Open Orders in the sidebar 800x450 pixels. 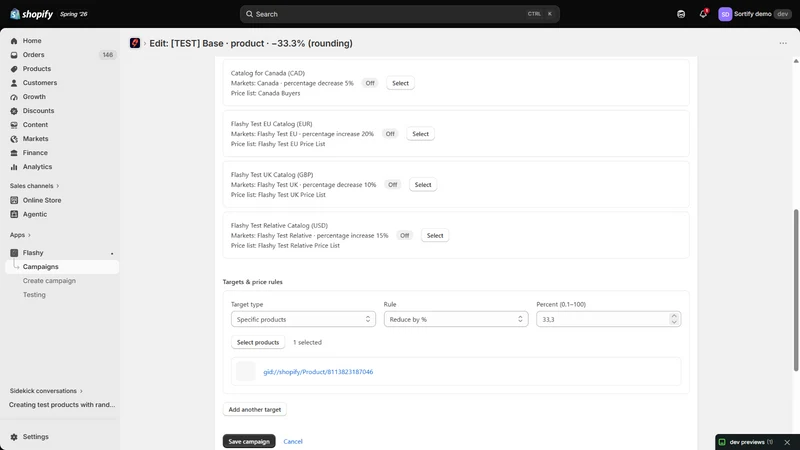click(x=33, y=55)
